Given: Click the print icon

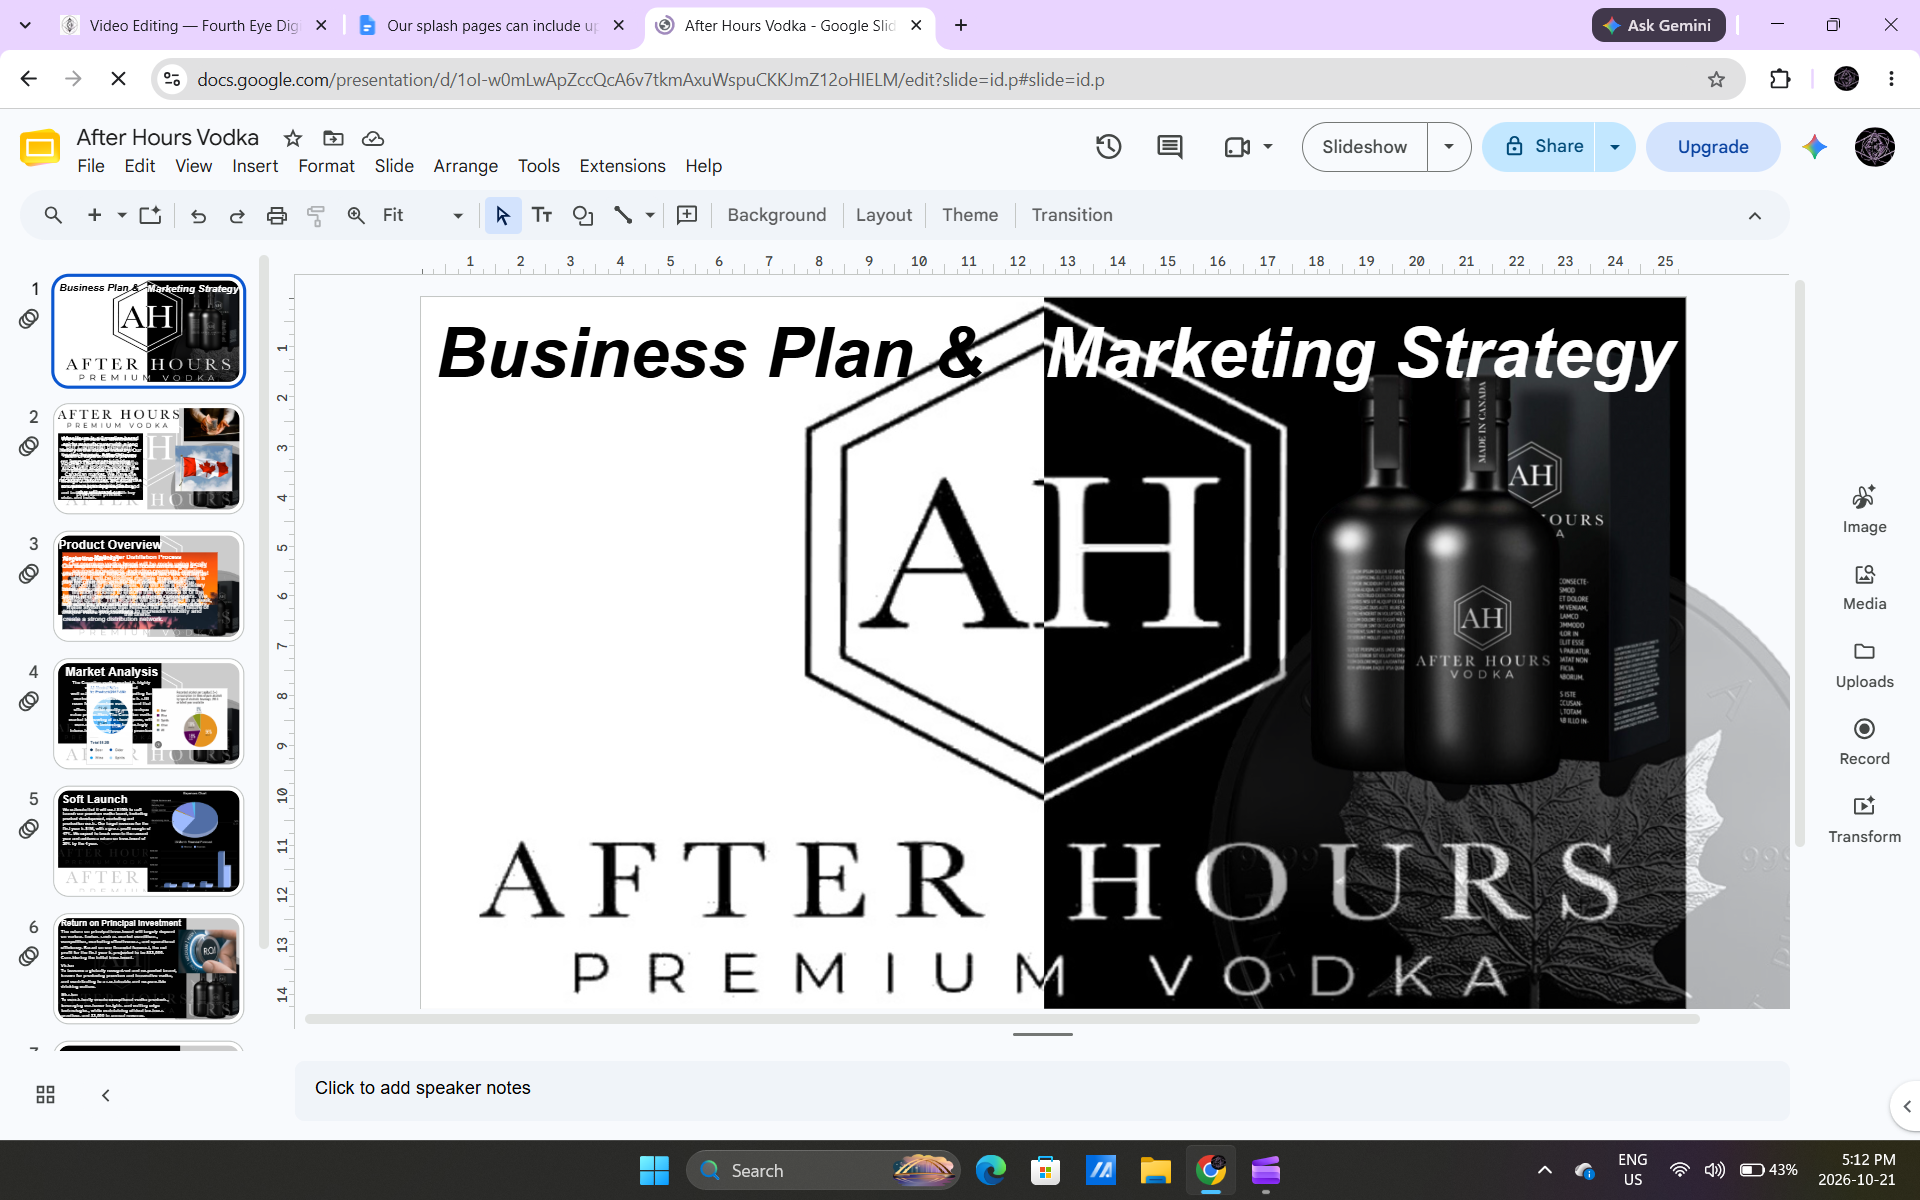Looking at the screenshot, I should tap(277, 215).
